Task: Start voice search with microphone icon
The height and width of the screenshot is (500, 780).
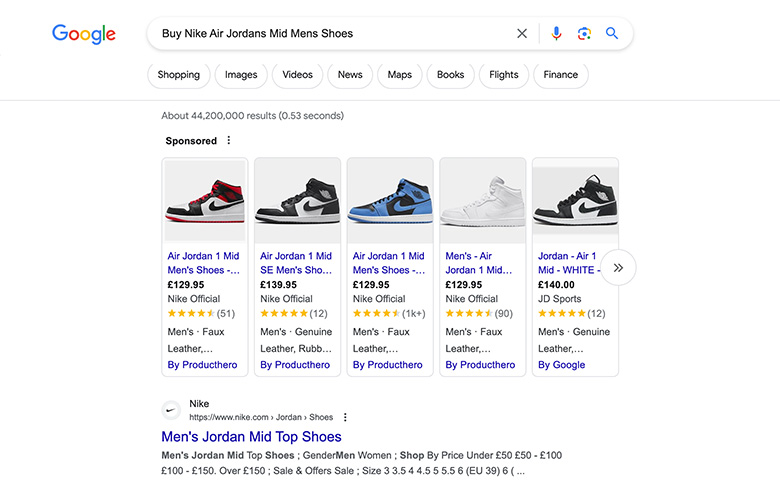Action: 557,33
